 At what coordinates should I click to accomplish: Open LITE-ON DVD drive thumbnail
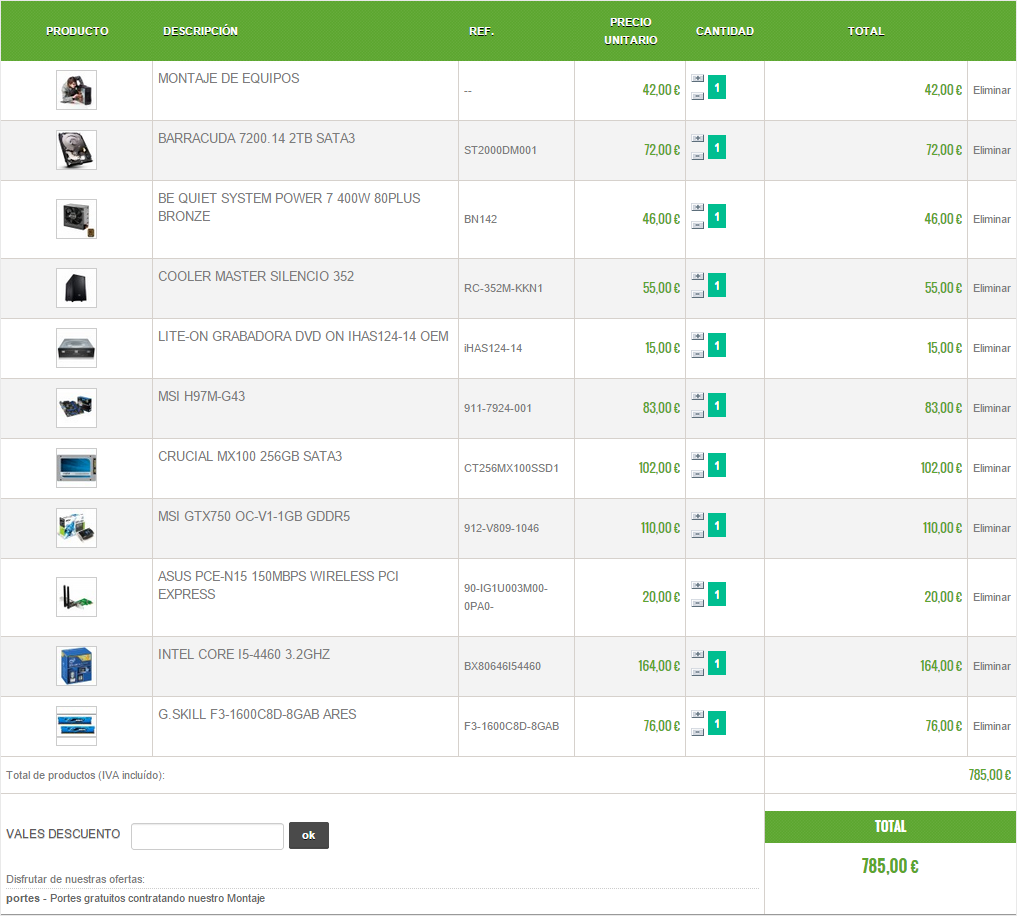76,348
